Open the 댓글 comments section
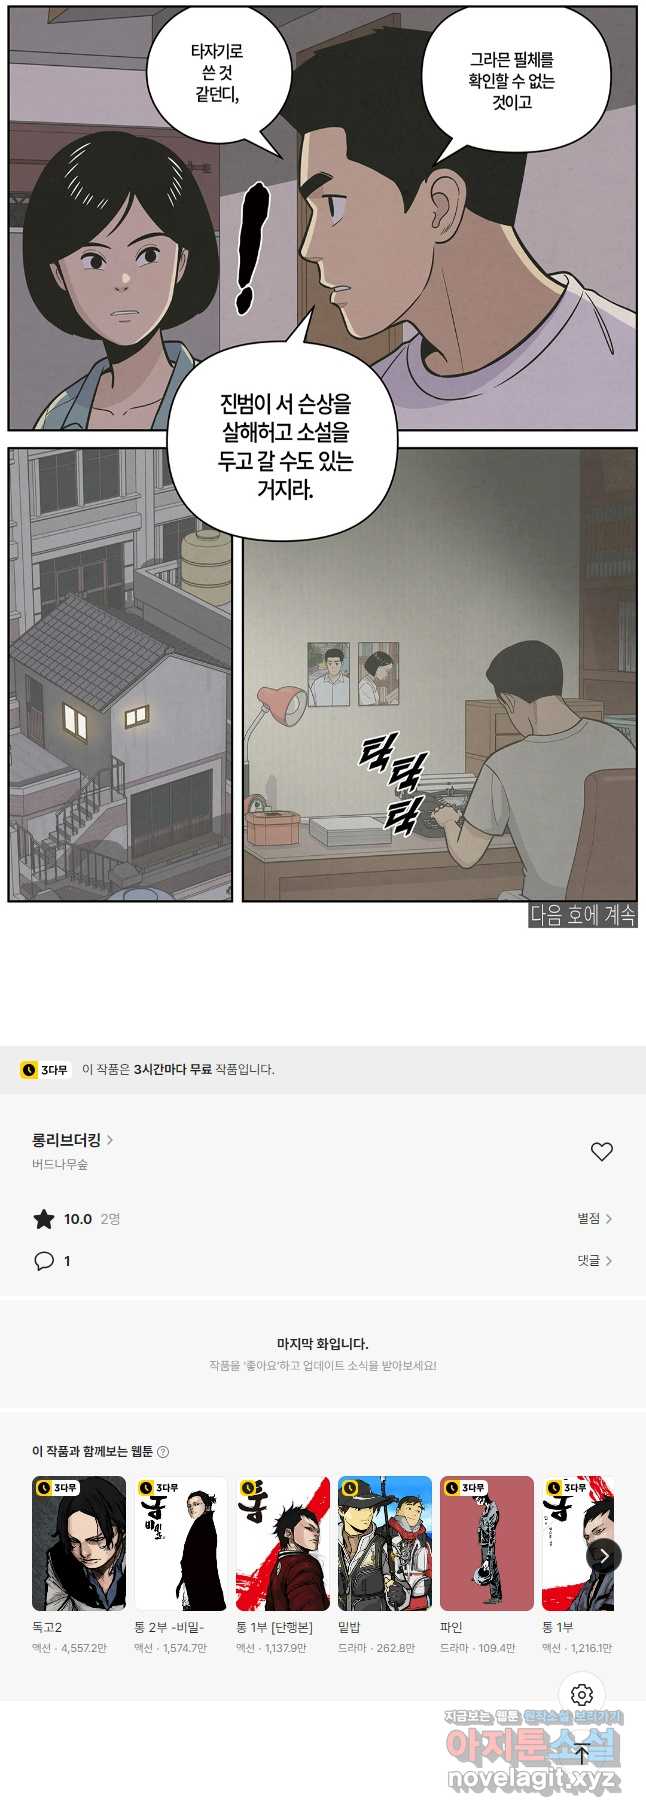 tap(594, 1261)
